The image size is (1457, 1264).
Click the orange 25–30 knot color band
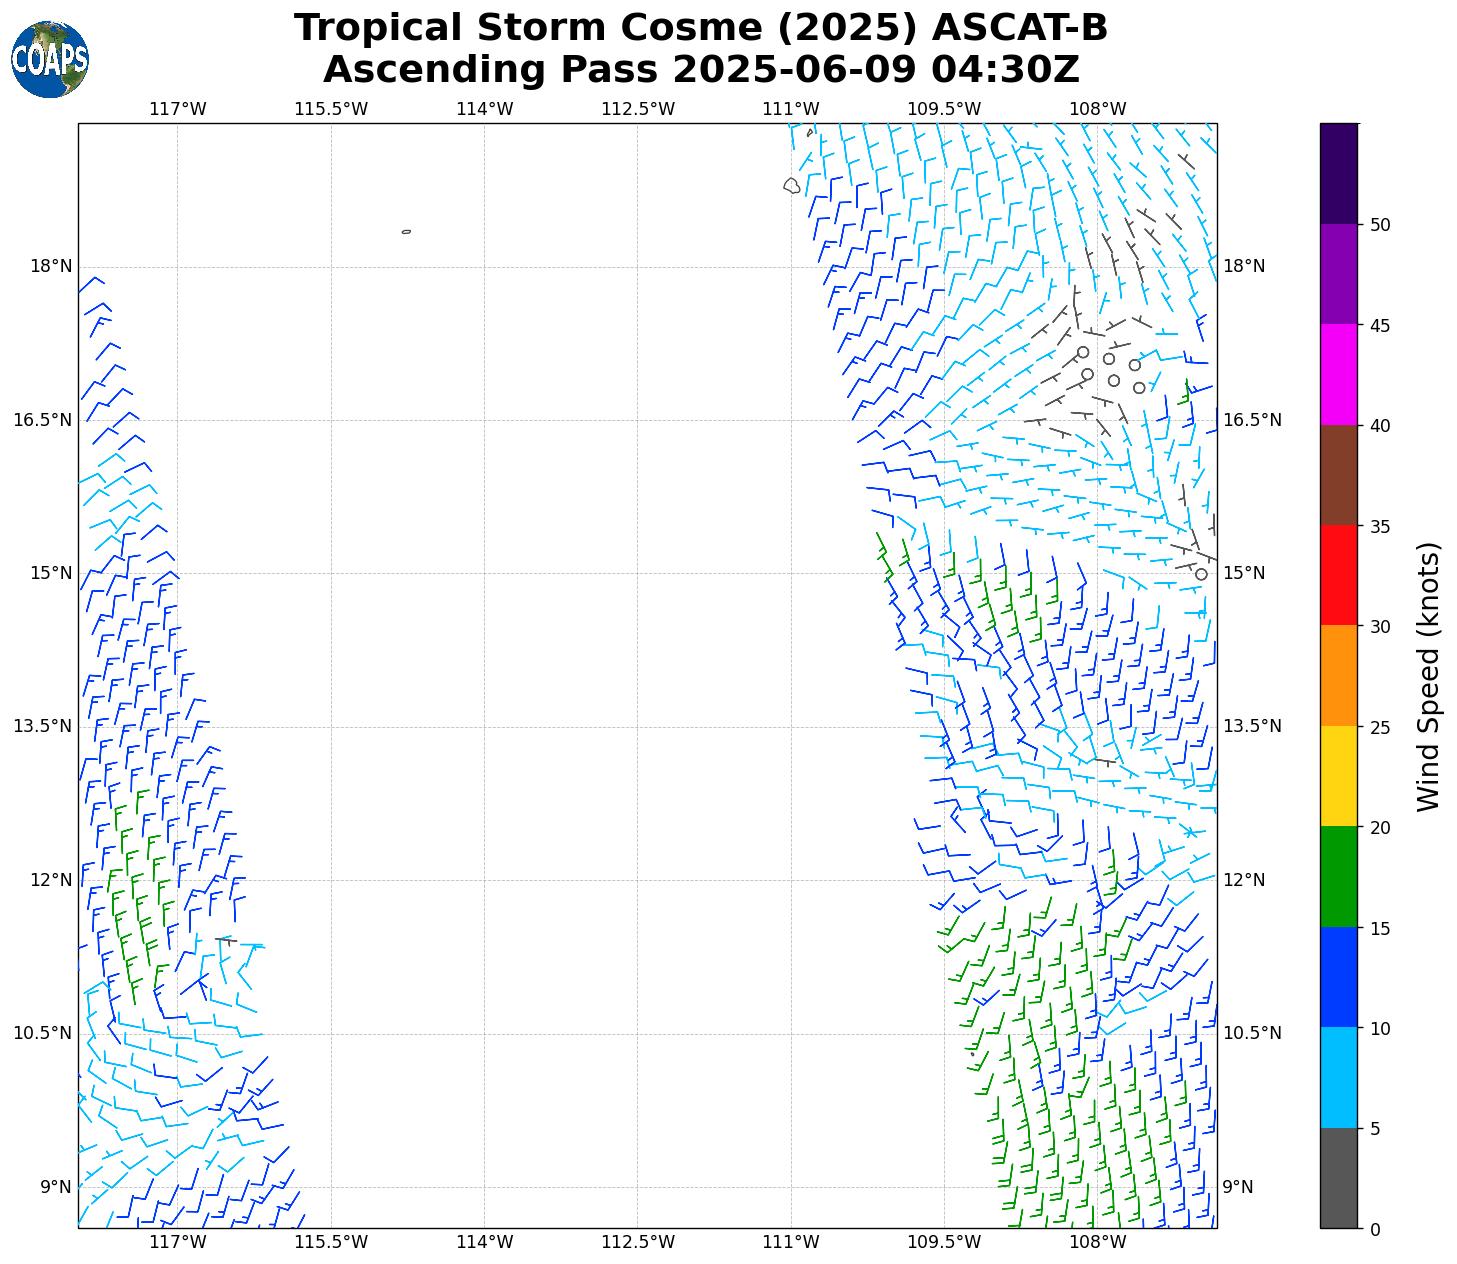[x=1338, y=675]
